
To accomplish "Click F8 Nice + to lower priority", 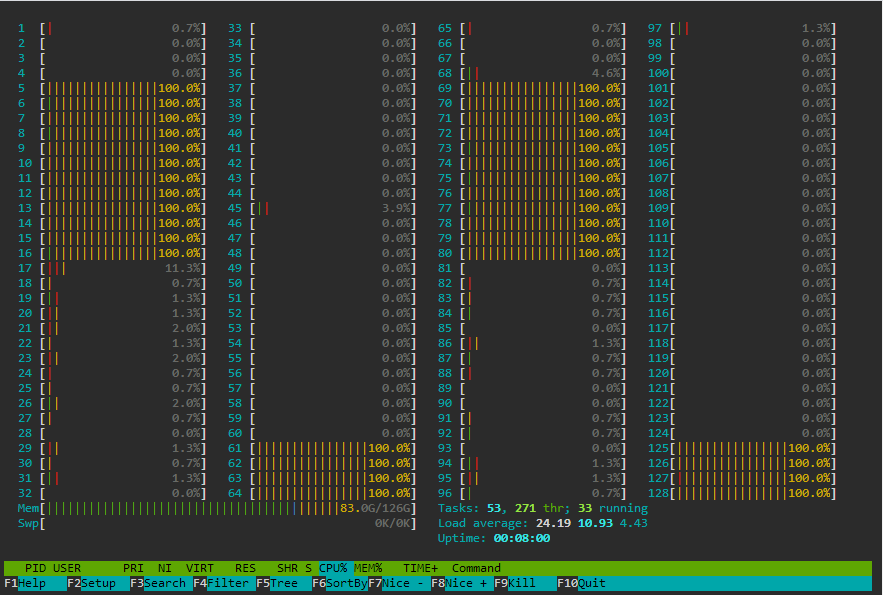I will [462, 583].
